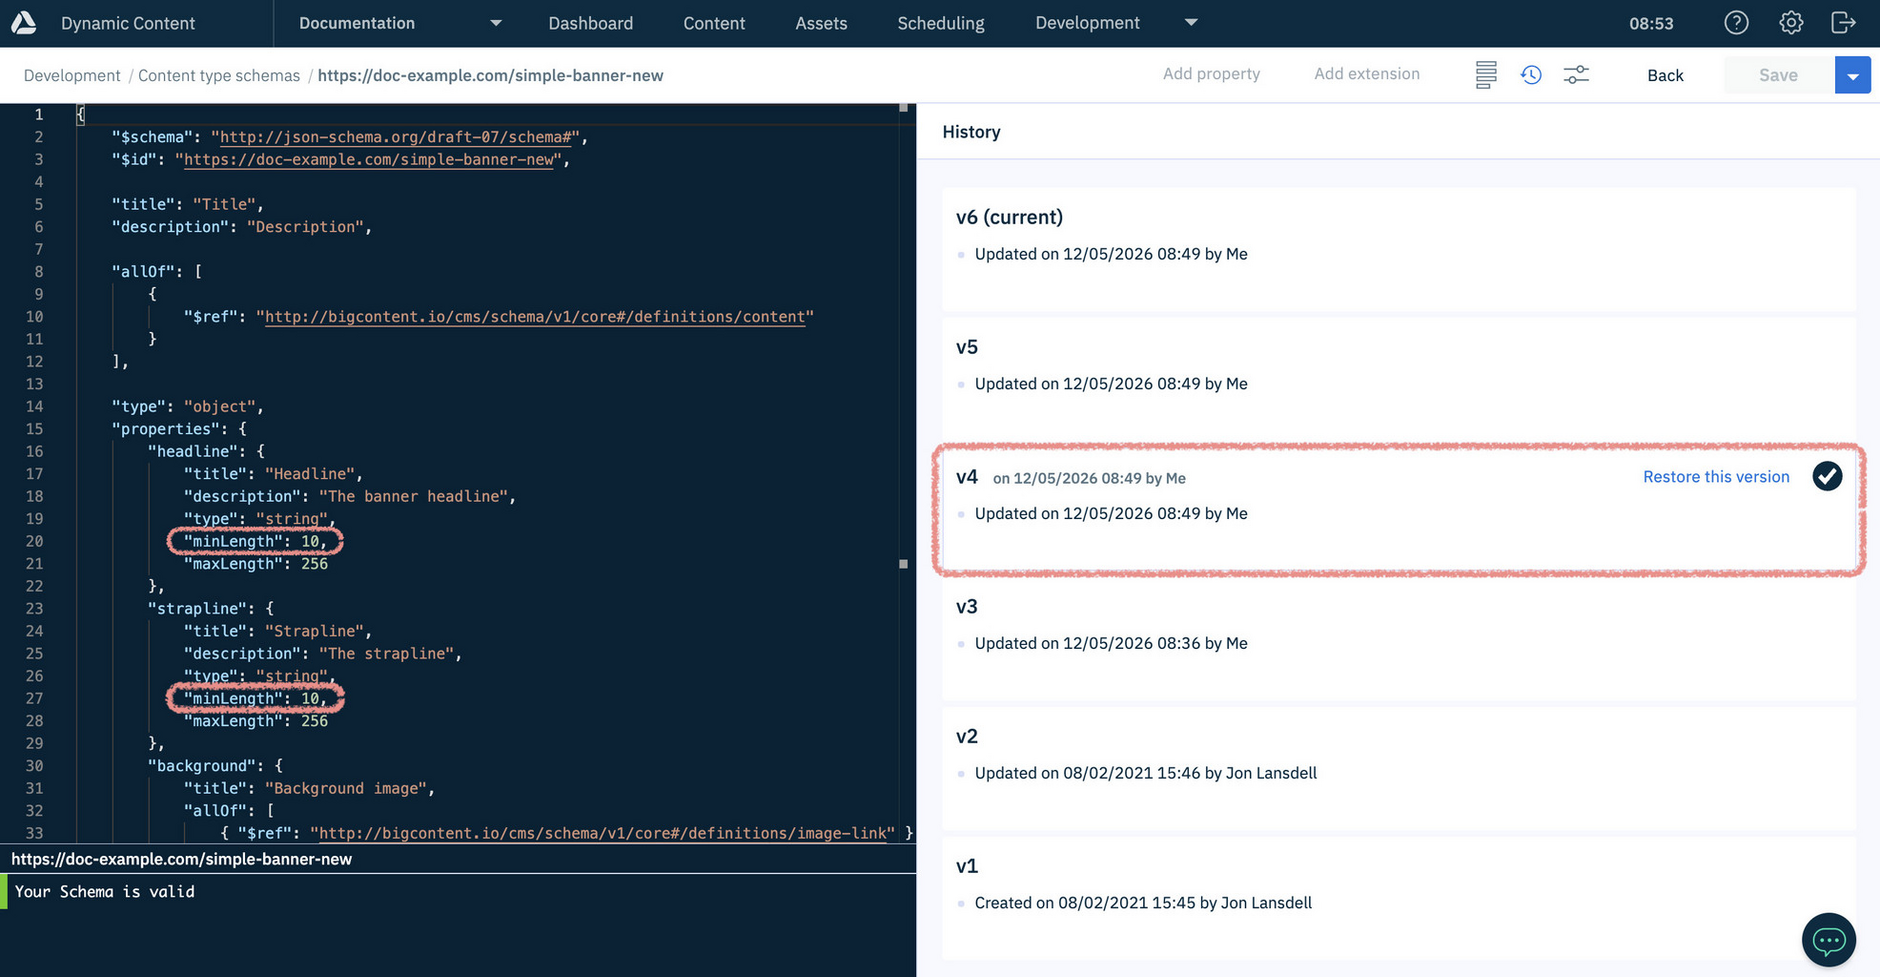Click the "Your Schema is valid" message

click(104, 891)
